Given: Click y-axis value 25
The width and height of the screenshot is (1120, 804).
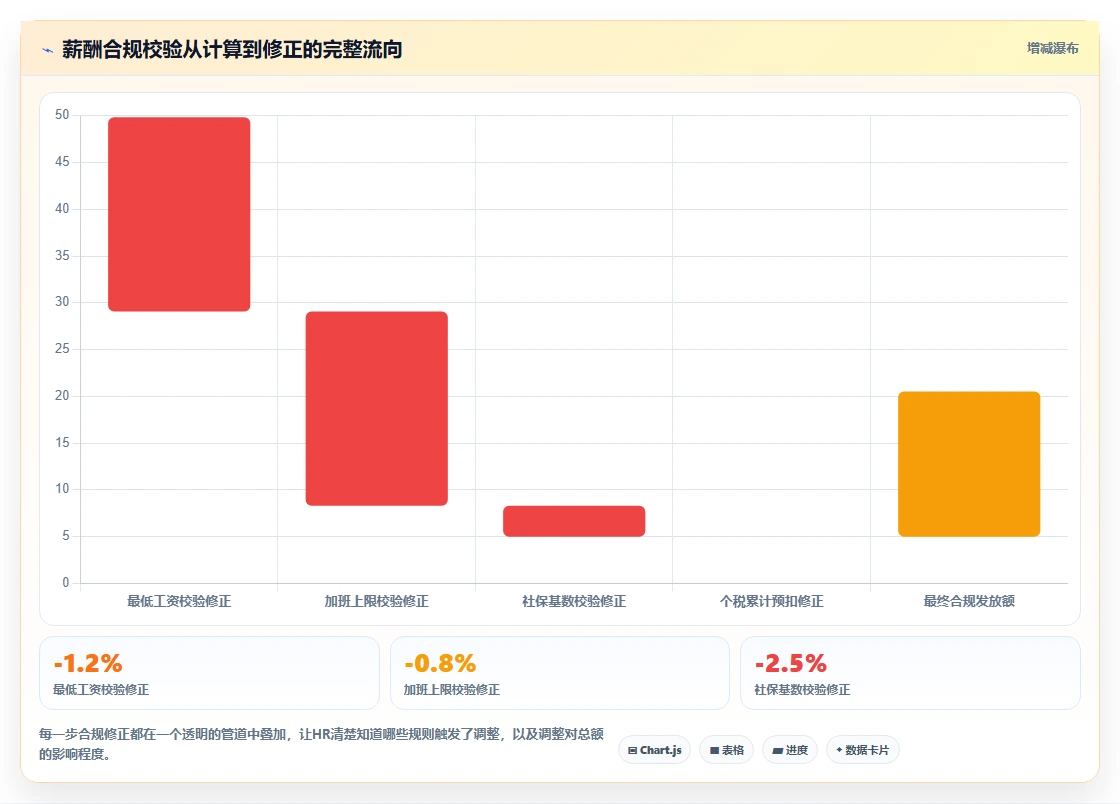Looking at the screenshot, I should [62, 348].
